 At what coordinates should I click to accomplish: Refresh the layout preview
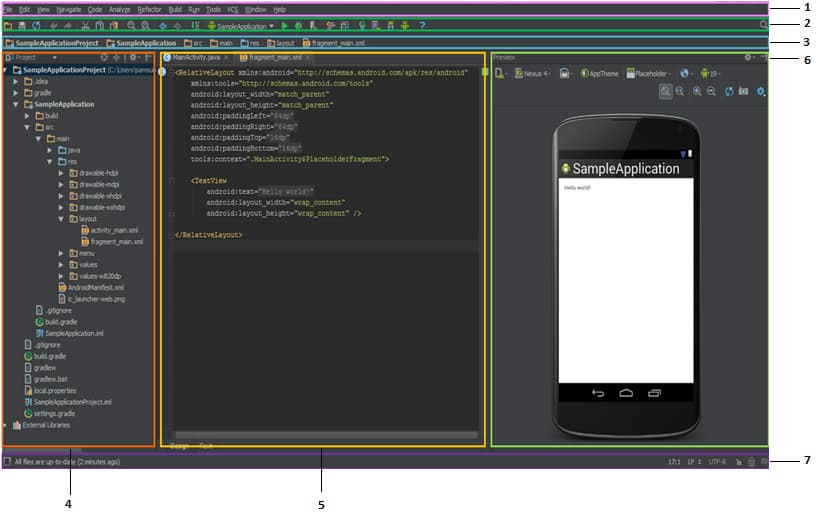tap(729, 91)
